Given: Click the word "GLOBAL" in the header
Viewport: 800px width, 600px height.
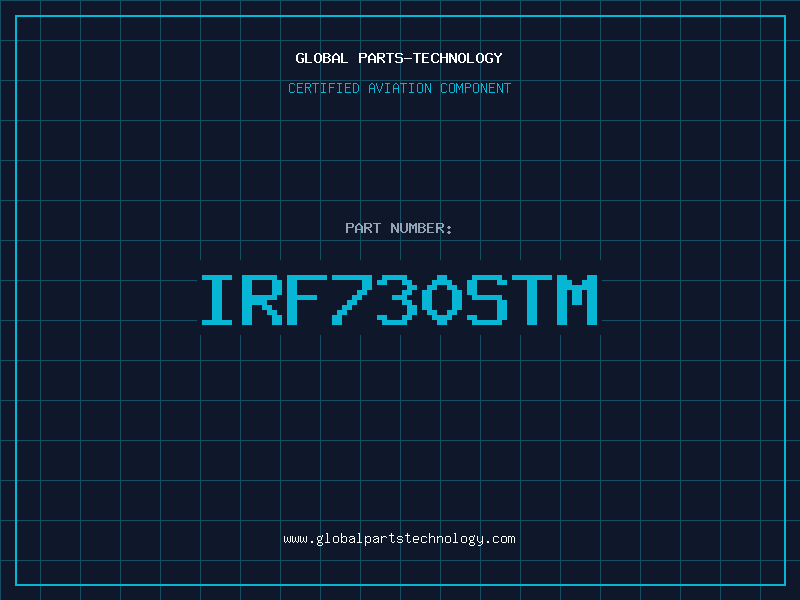Looking at the screenshot, I should tap(322, 58).
